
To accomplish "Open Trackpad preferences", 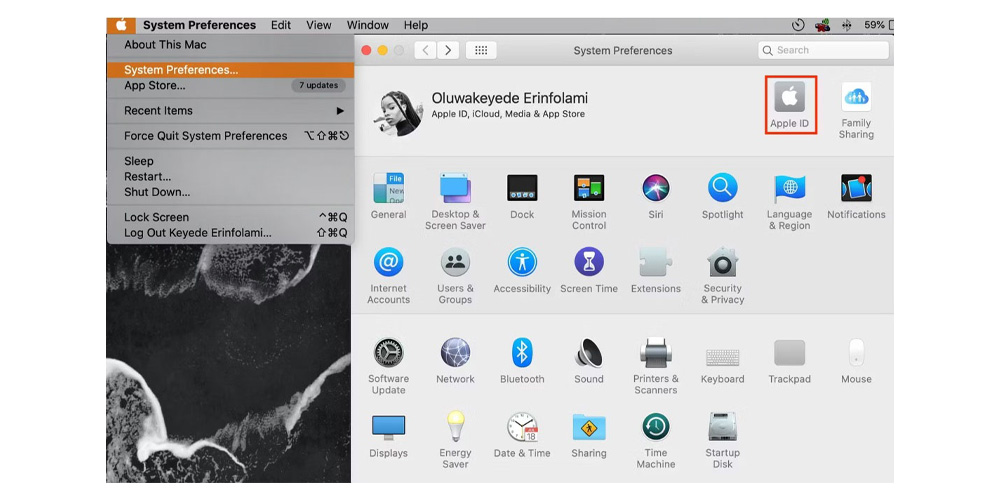I will 790,361.
